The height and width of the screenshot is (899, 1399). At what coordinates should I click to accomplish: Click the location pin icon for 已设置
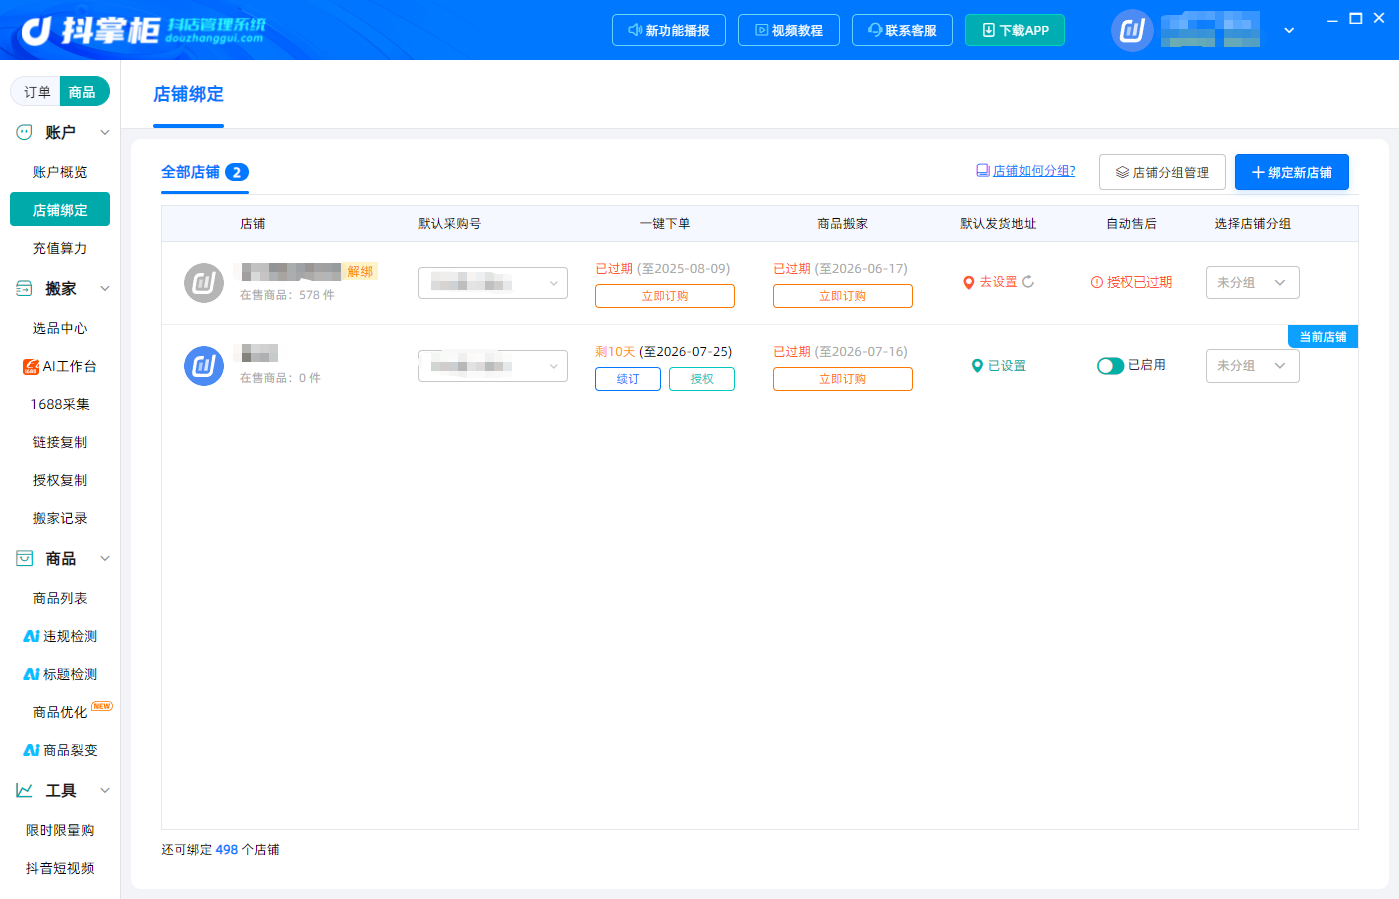[x=977, y=366]
